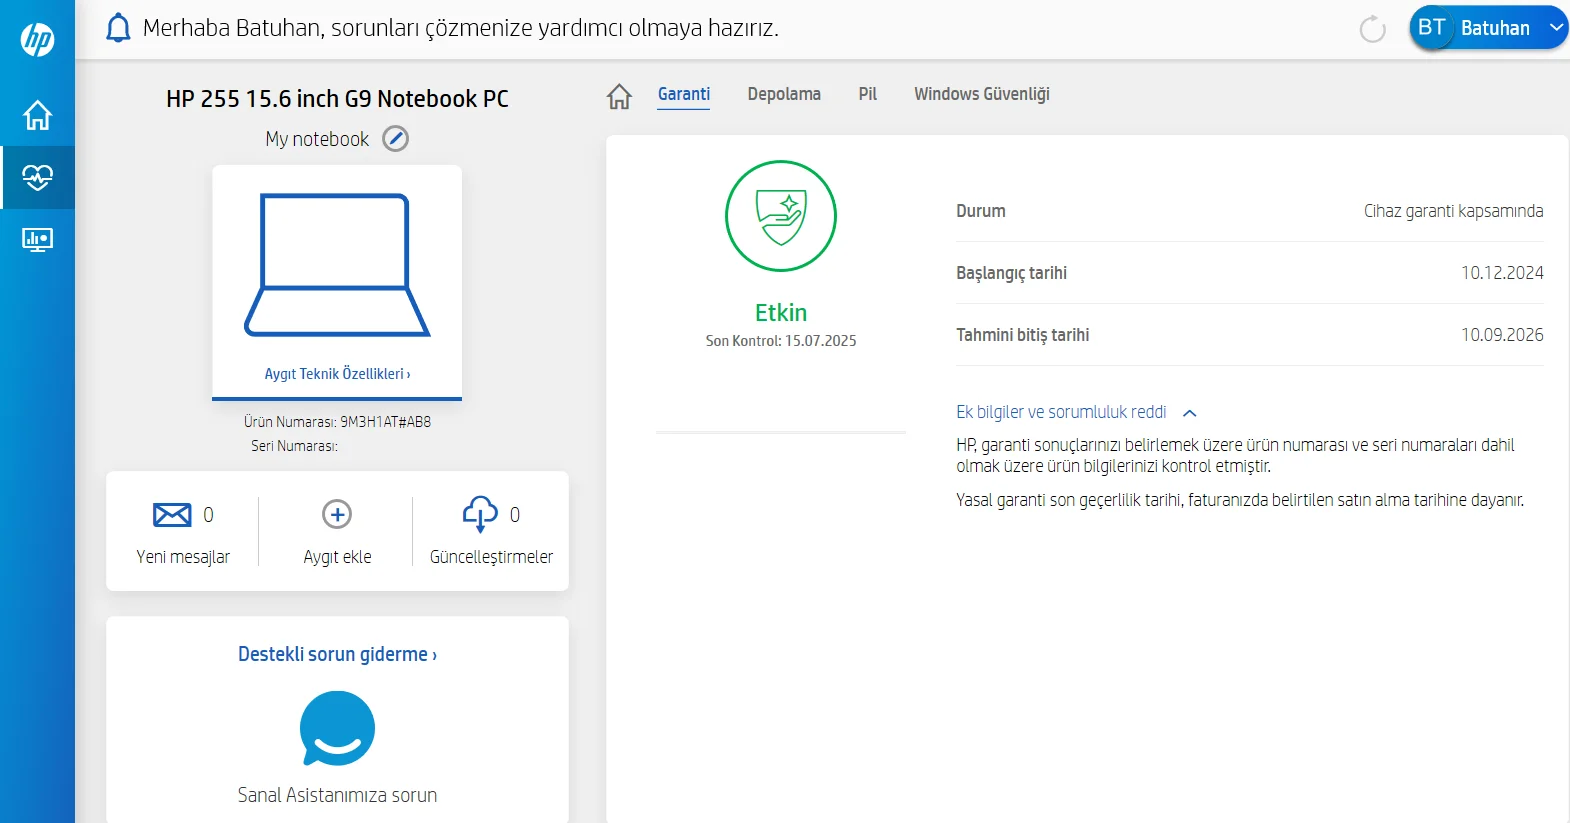Select the device health heart icon in sidebar
This screenshot has width=1570, height=823.
point(37,177)
